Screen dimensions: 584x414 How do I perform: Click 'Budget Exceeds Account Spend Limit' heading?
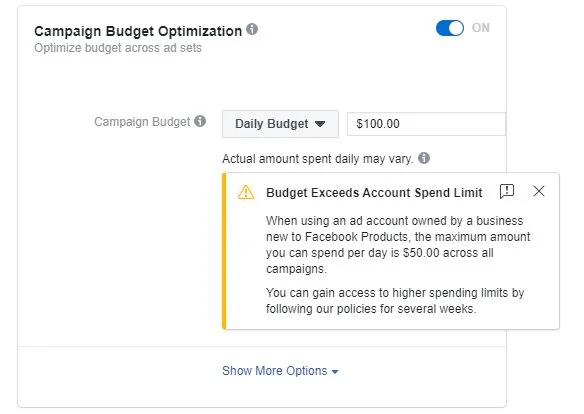tap(374, 192)
